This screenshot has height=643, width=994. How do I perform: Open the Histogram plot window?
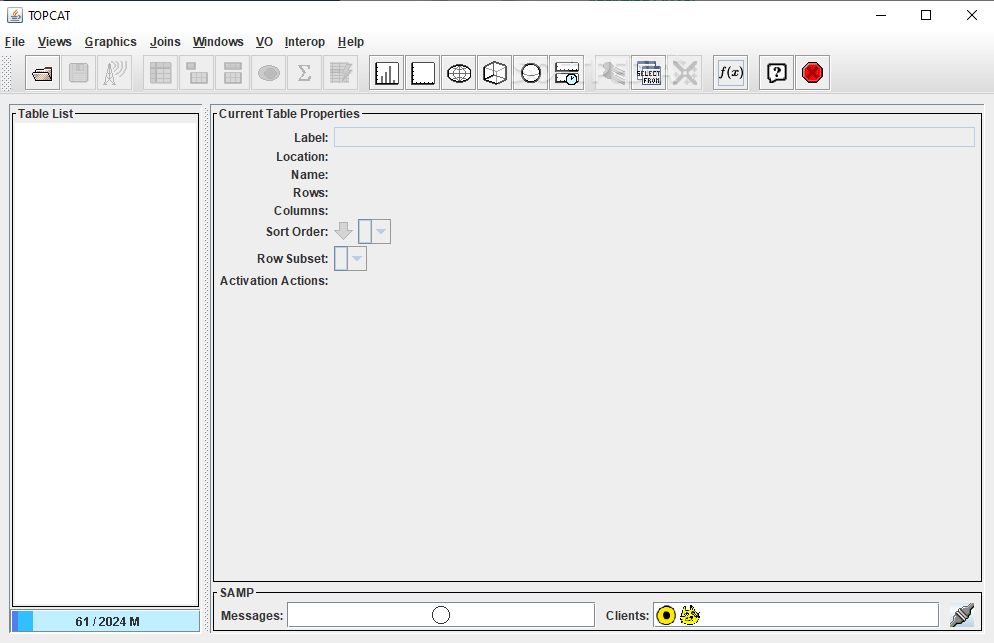[x=387, y=73]
